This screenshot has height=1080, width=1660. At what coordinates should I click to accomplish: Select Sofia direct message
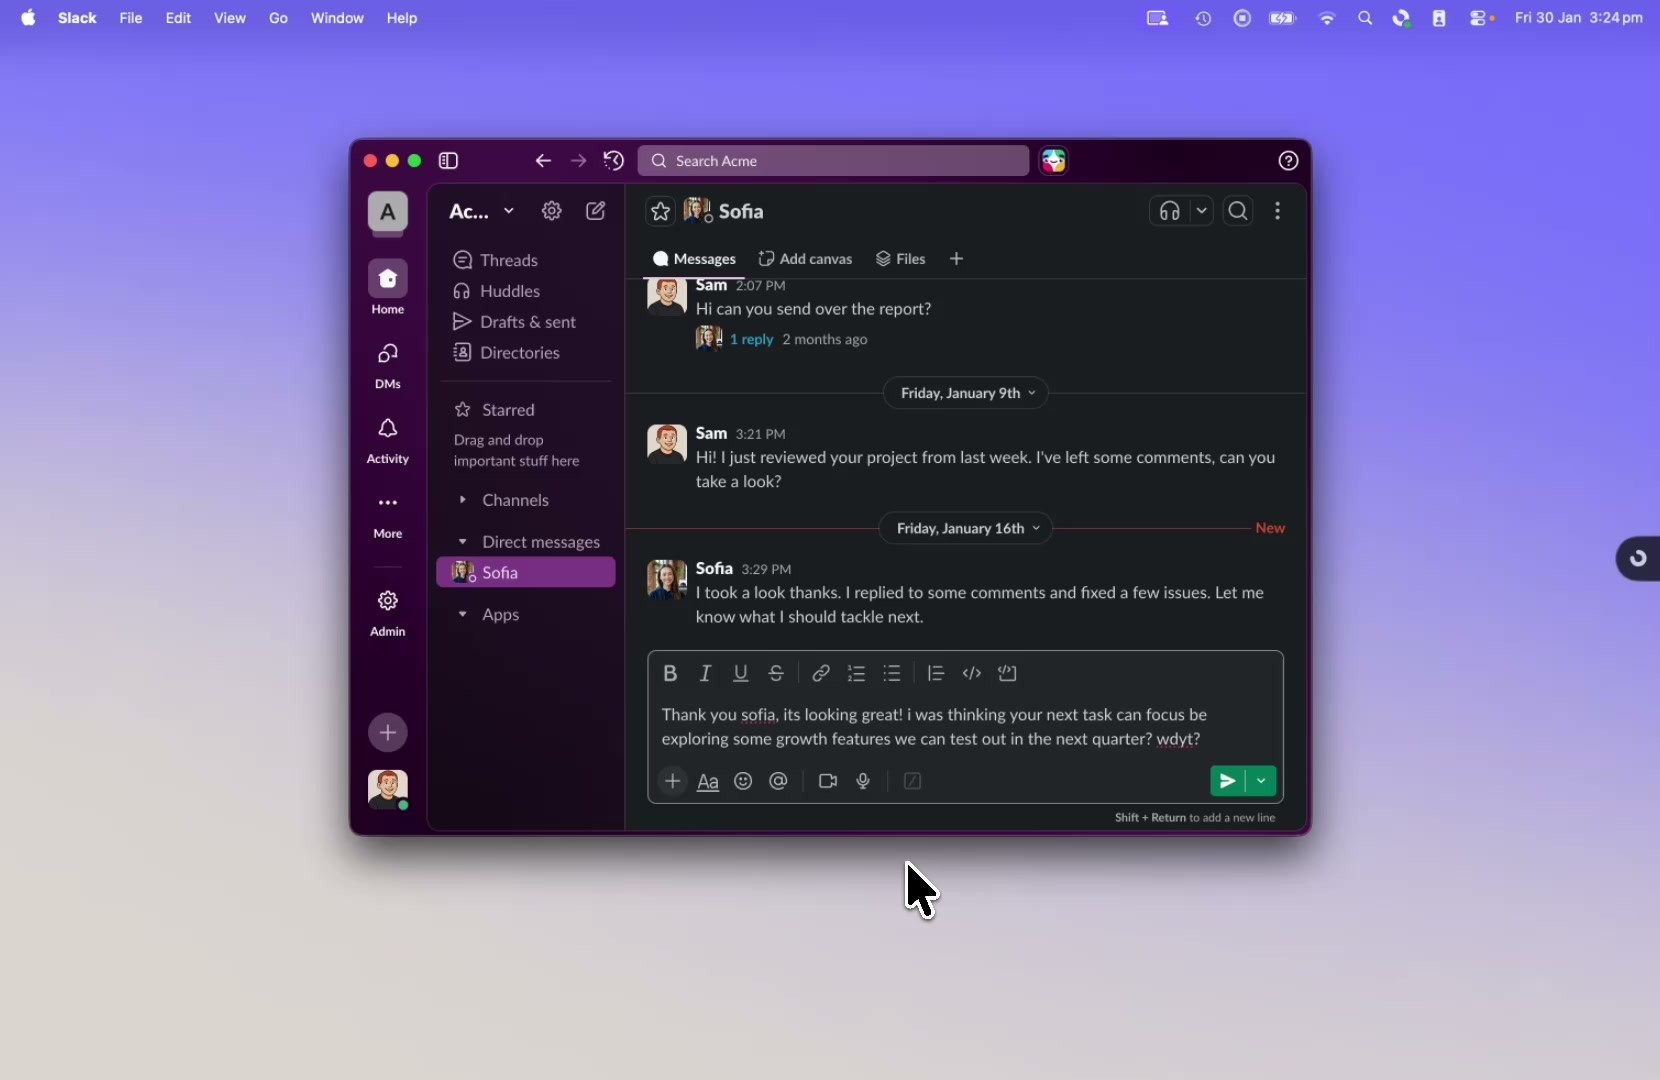pyautogui.click(x=526, y=573)
